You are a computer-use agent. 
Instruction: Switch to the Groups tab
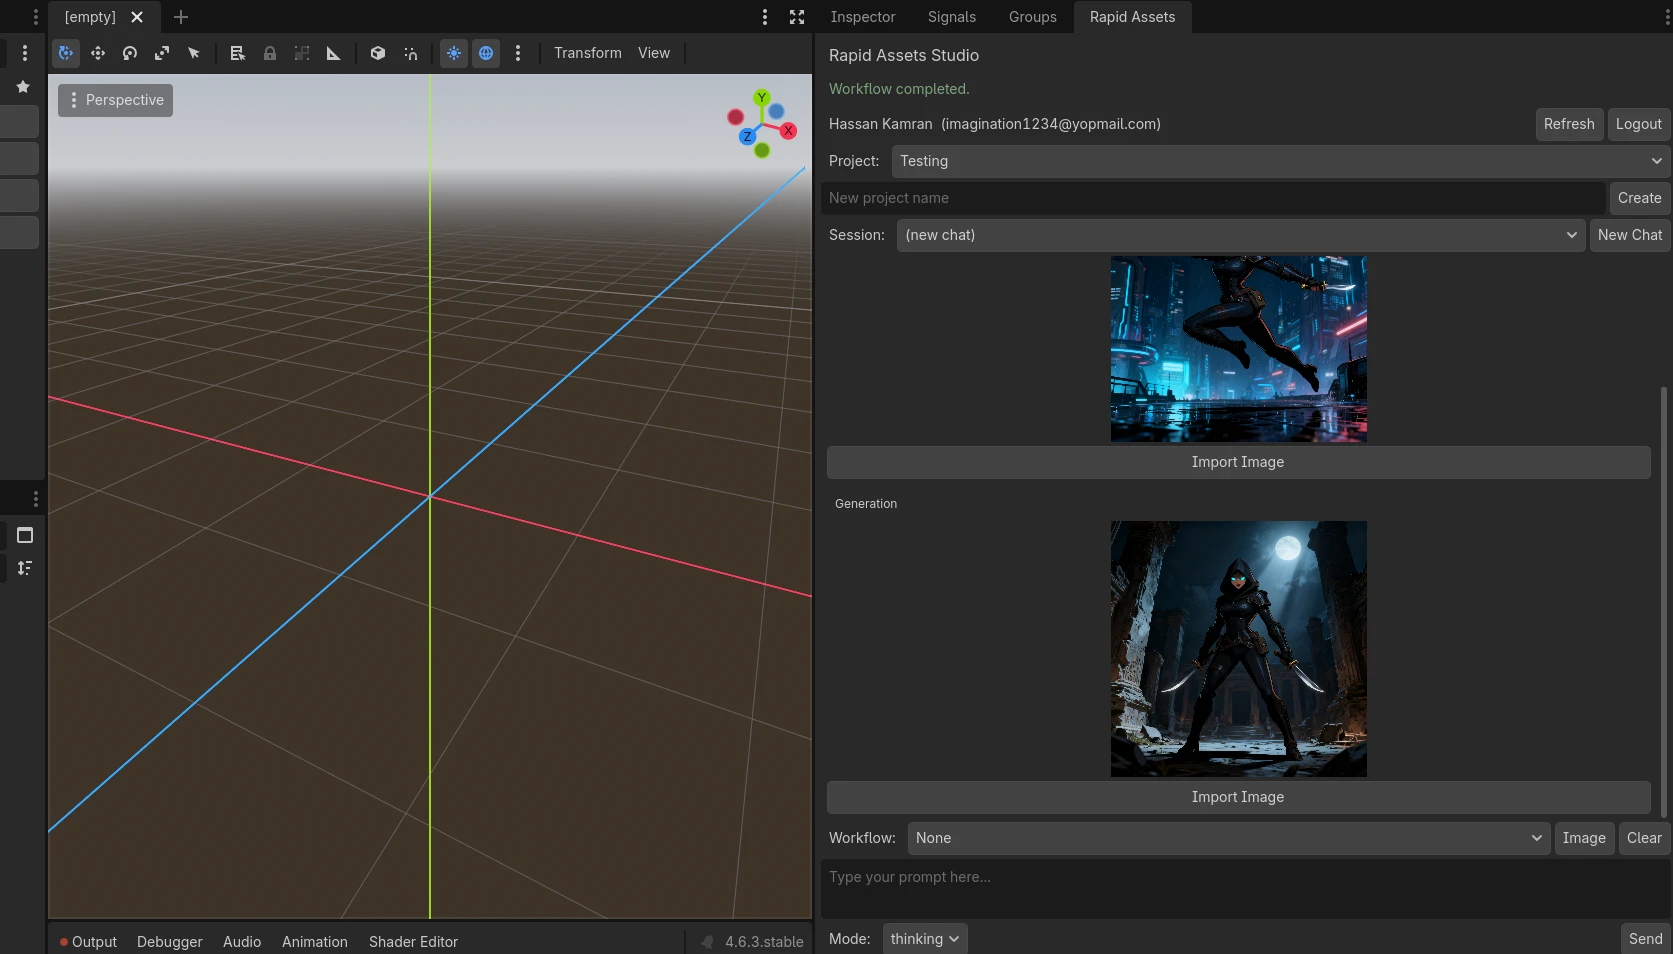tap(1033, 17)
